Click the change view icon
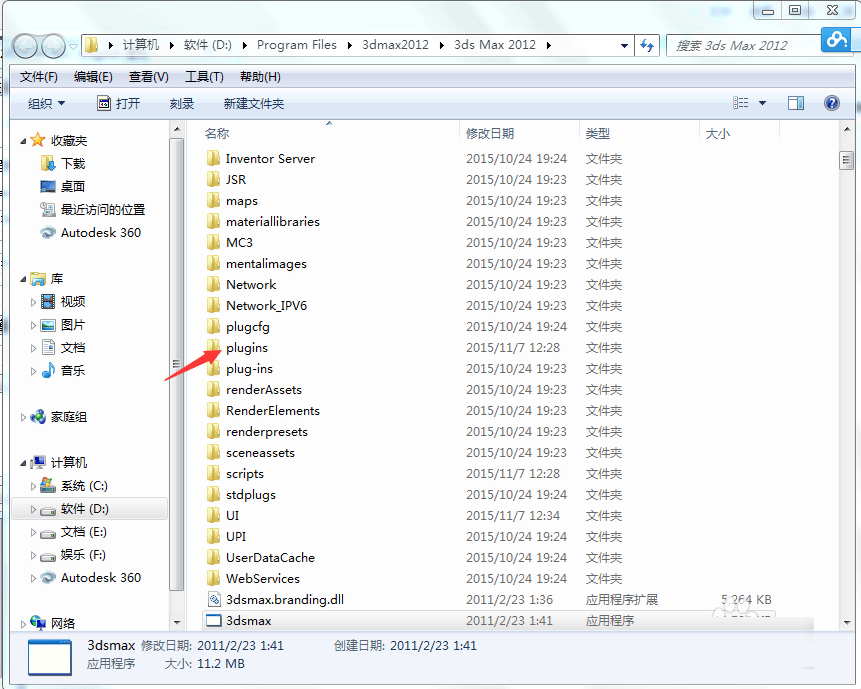Viewport: 861px width, 689px height. (741, 103)
